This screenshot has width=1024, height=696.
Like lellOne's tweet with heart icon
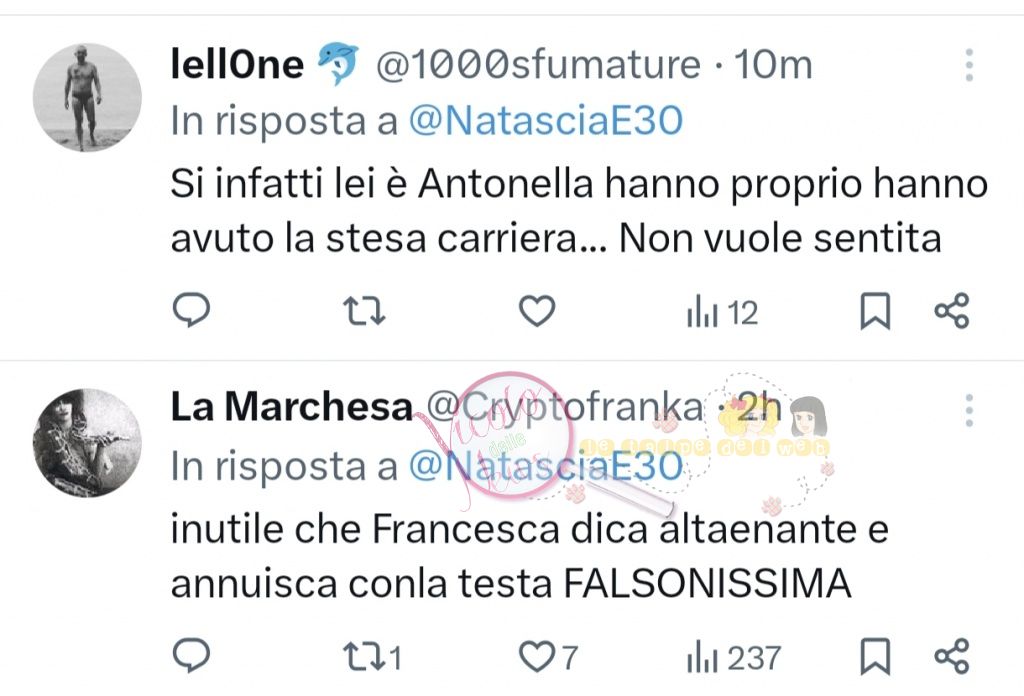click(538, 313)
